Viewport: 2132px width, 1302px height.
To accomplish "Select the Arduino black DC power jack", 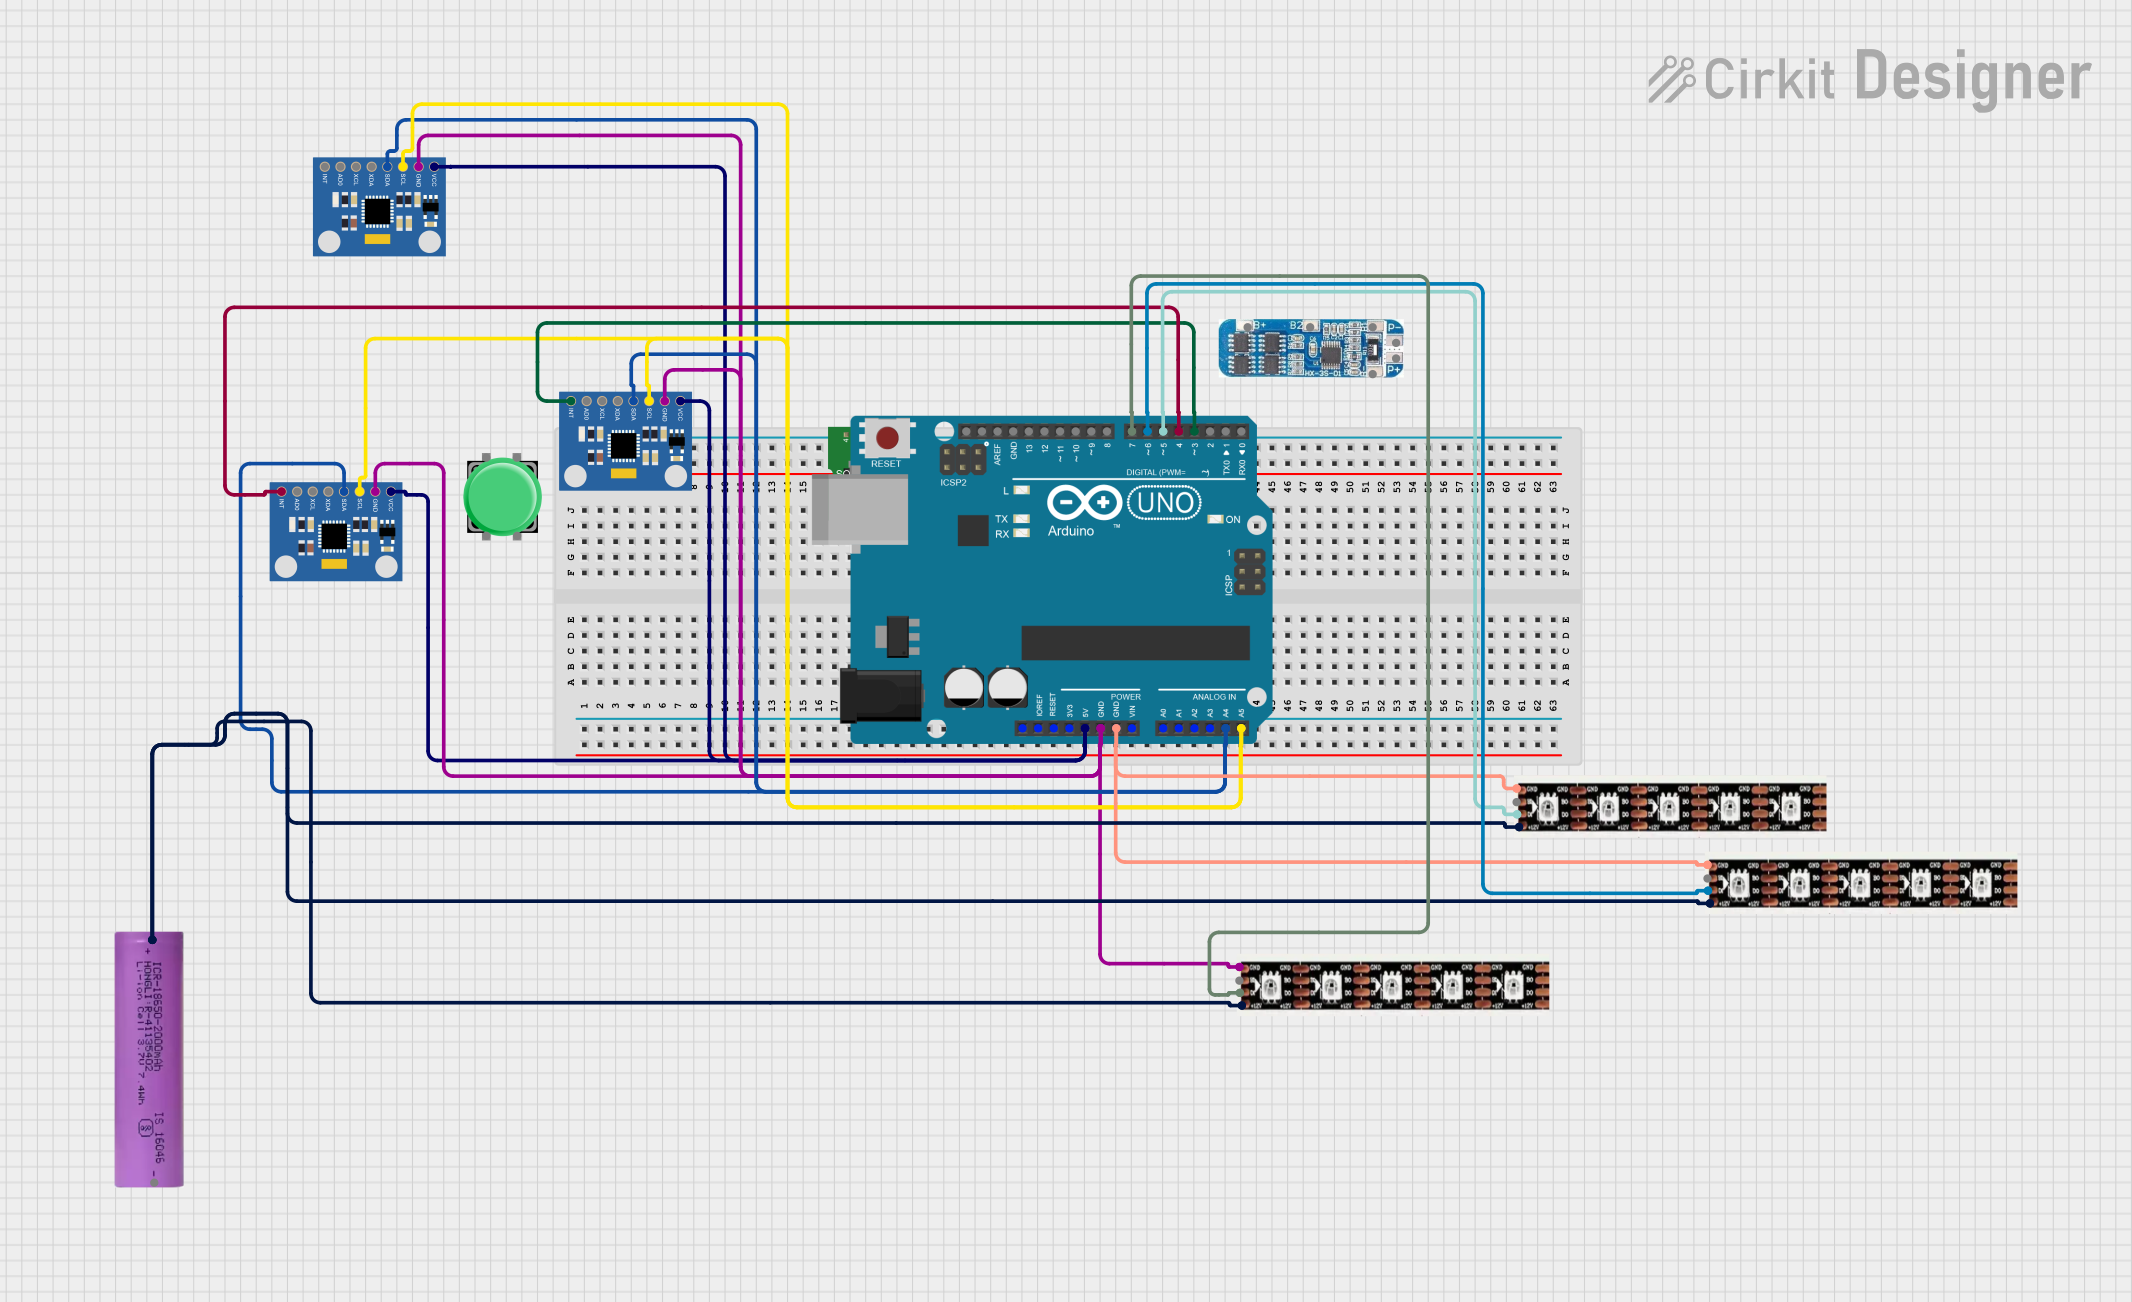I will click(881, 695).
